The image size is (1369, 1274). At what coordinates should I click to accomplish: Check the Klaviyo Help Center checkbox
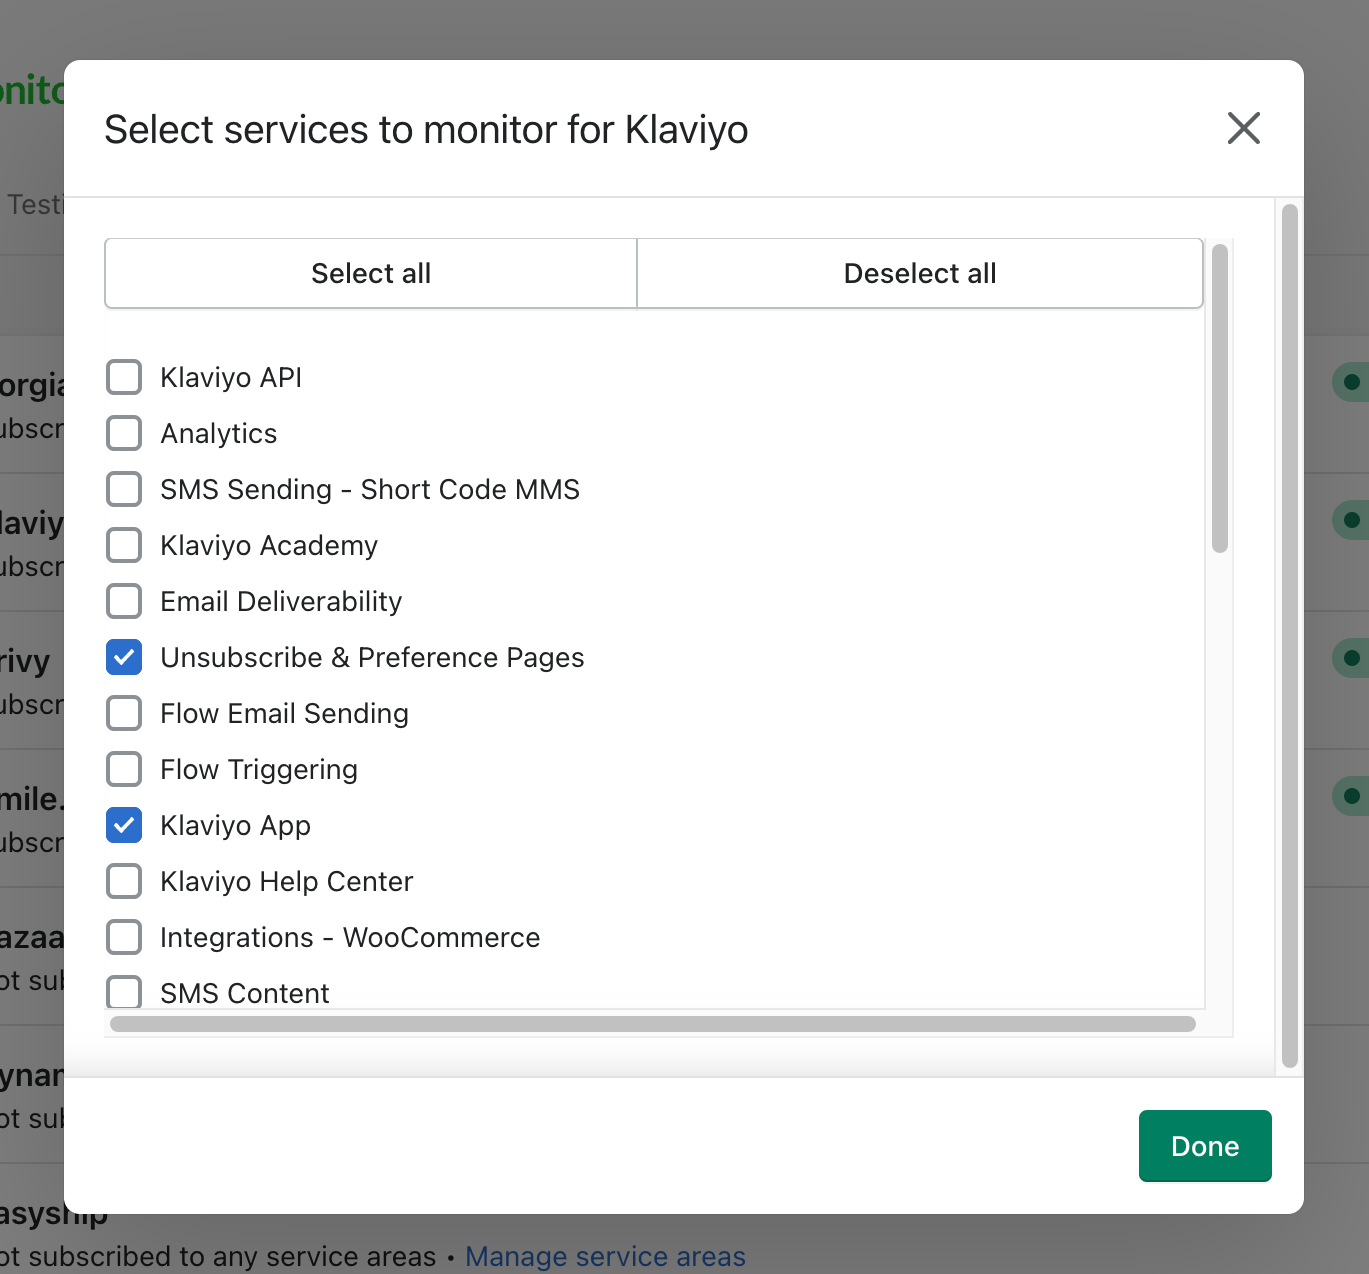(x=124, y=882)
